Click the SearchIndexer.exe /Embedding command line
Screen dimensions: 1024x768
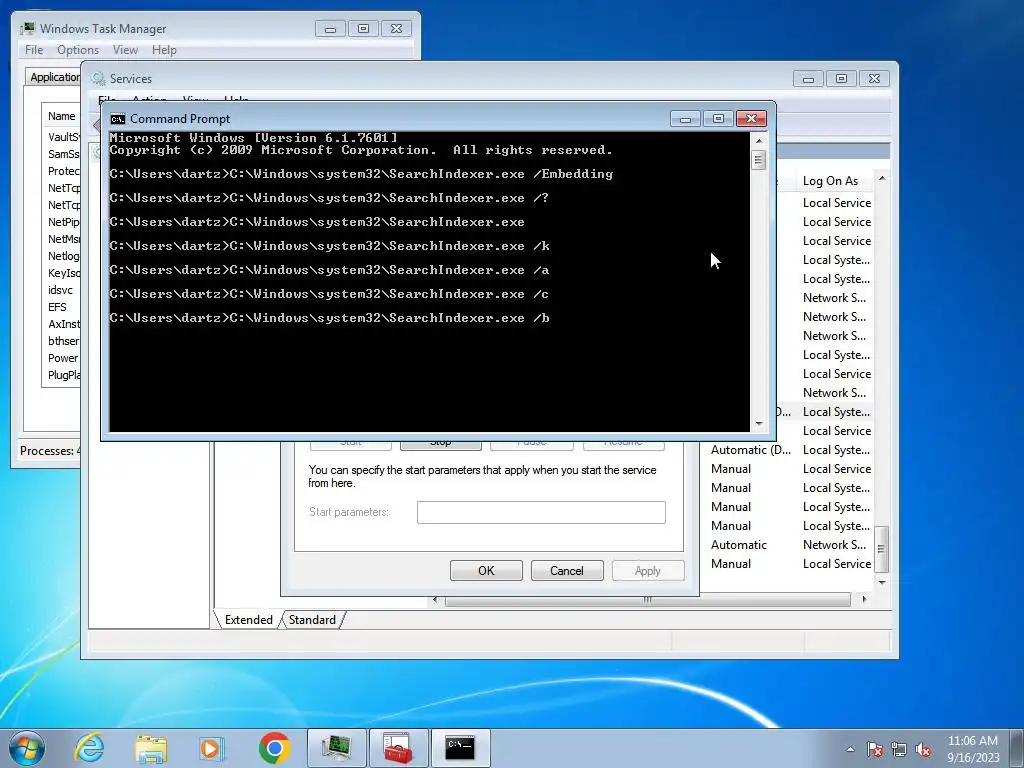click(361, 174)
